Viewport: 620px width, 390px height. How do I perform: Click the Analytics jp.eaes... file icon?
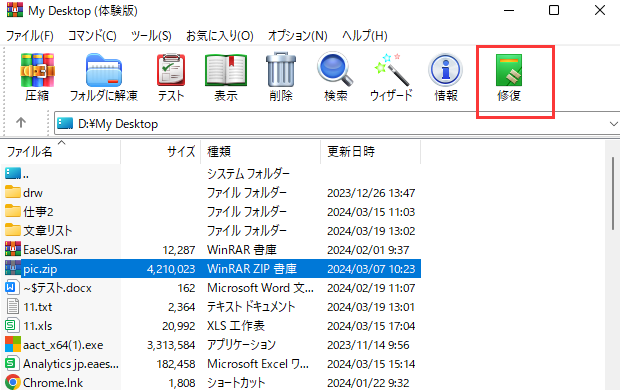[12, 363]
